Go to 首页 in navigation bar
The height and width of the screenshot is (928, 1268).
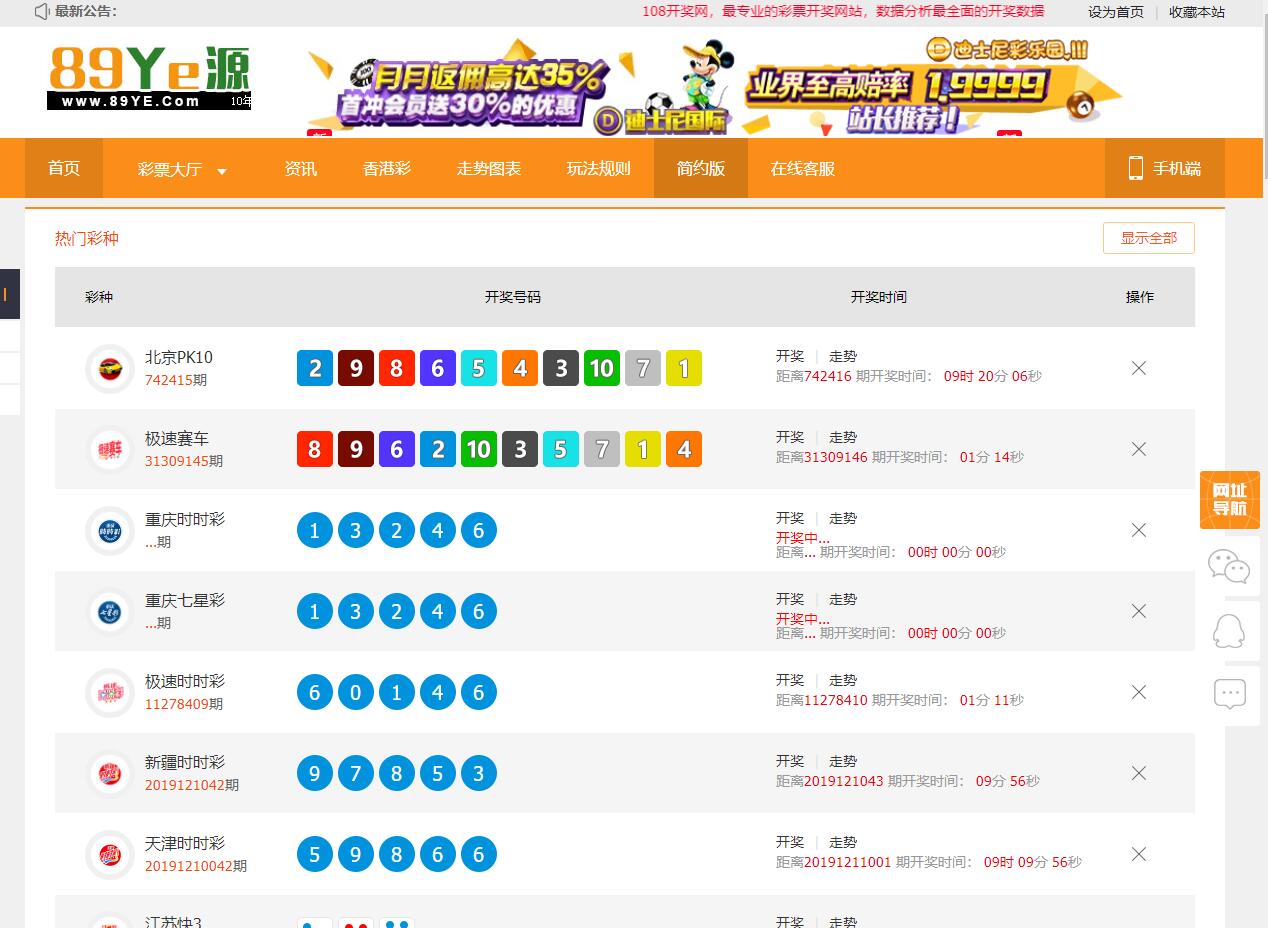pyautogui.click(x=64, y=168)
